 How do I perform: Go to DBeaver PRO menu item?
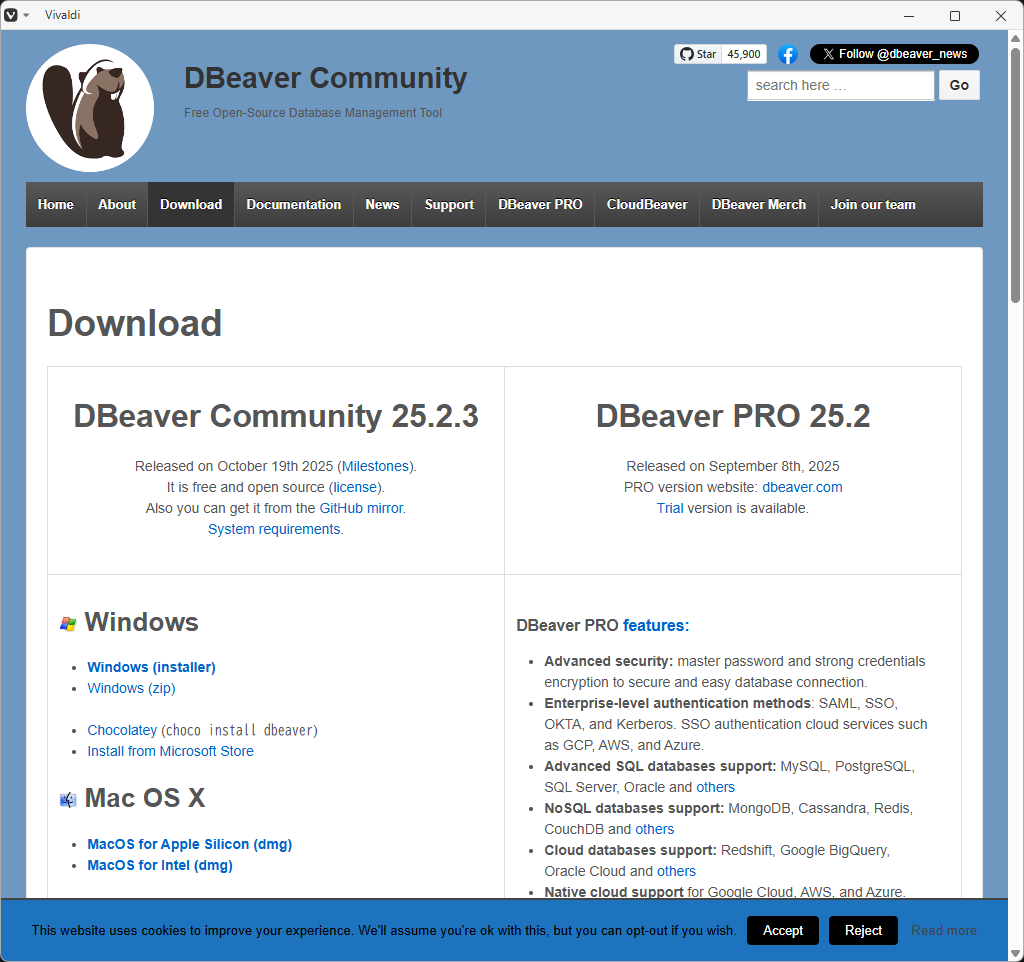tap(540, 204)
